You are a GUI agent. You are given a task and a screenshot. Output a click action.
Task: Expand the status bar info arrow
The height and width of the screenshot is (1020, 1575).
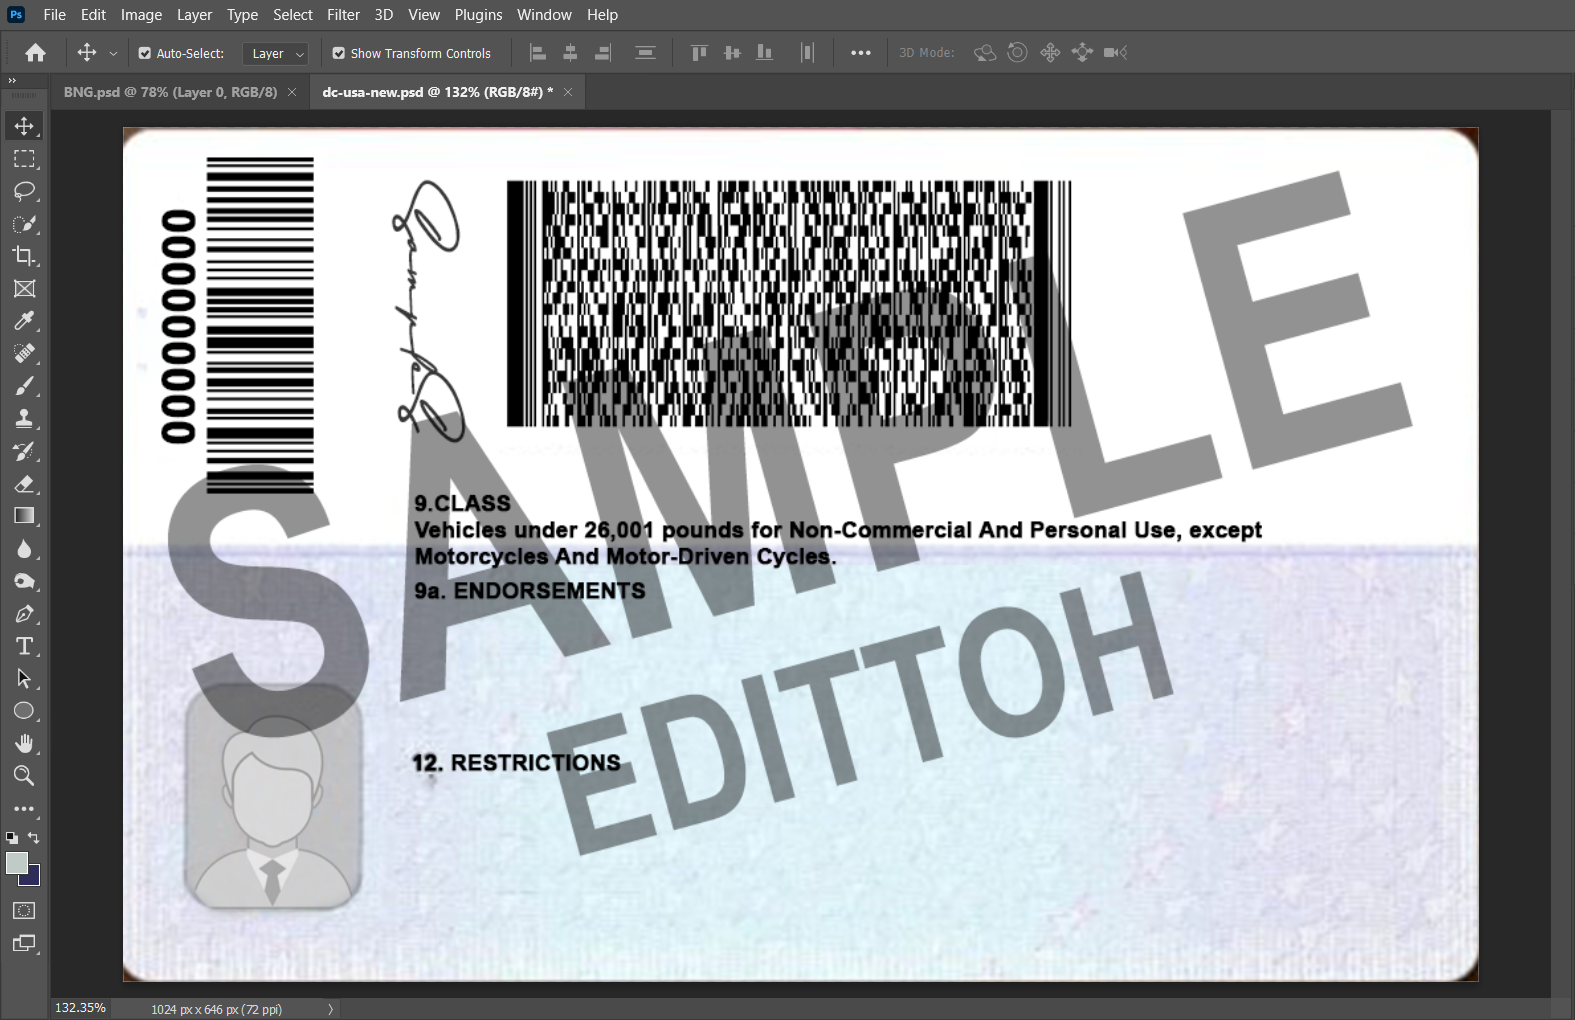tap(330, 1009)
